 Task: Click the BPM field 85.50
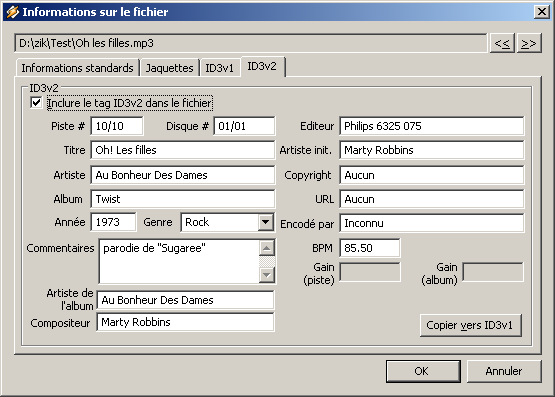pos(370,248)
